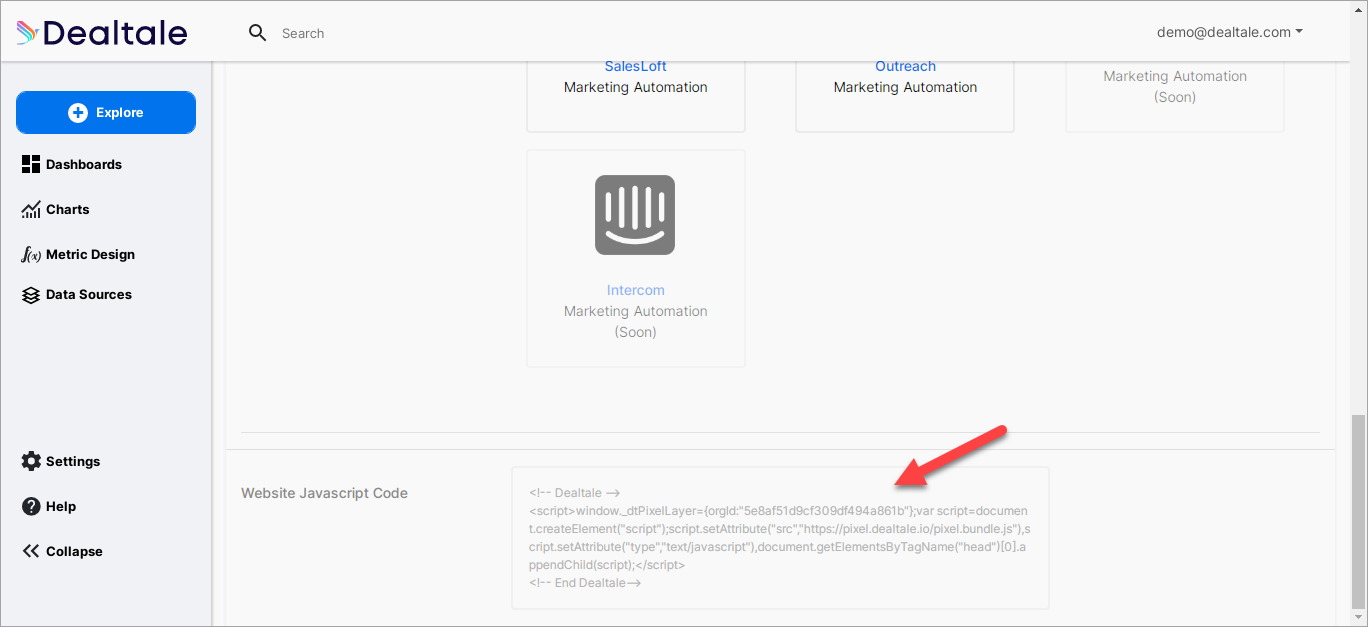Click the Dashboards grid icon

(31, 164)
